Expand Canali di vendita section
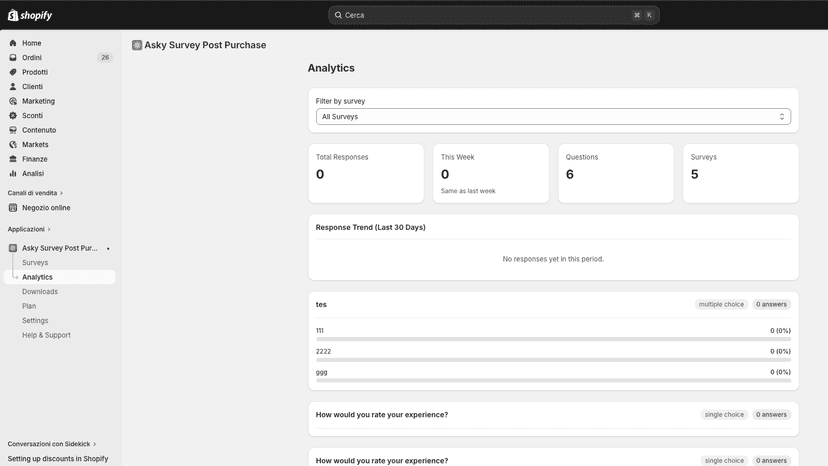The image size is (828, 466). point(35,193)
